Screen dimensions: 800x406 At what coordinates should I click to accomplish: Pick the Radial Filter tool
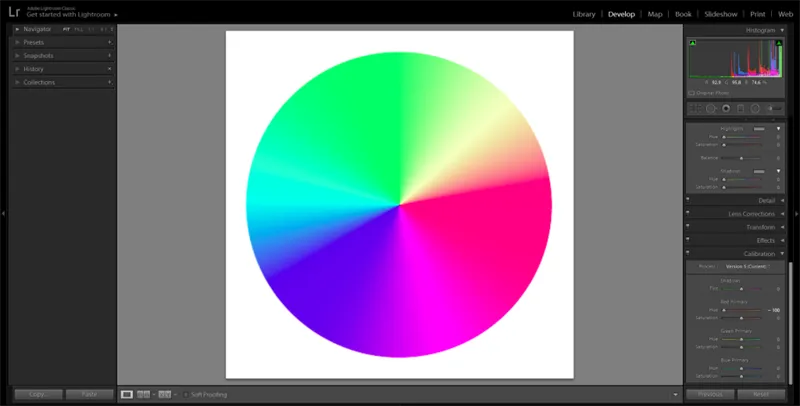tap(755, 108)
